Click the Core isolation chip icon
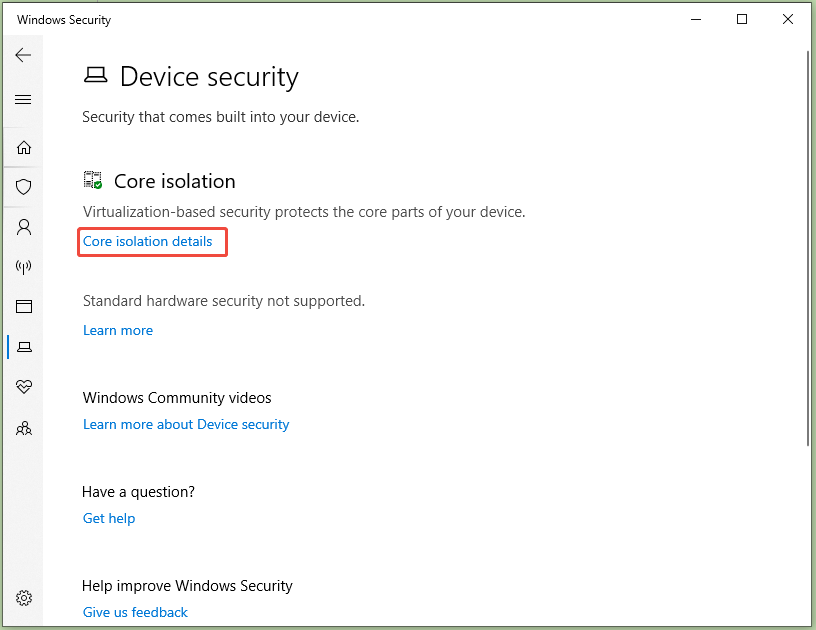This screenshot has width=816, height=630. [93, 180]
